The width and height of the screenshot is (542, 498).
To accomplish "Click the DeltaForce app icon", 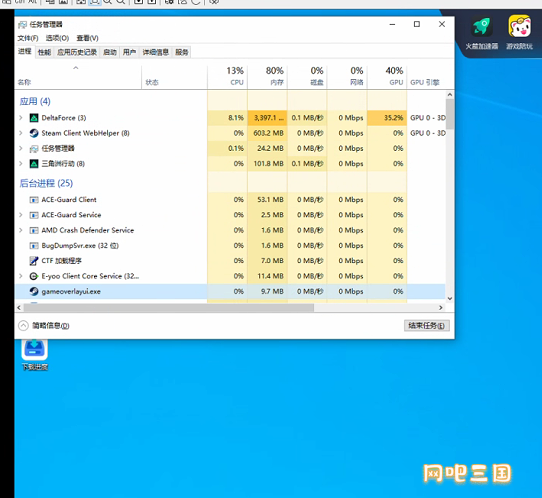I will [34, 118].
